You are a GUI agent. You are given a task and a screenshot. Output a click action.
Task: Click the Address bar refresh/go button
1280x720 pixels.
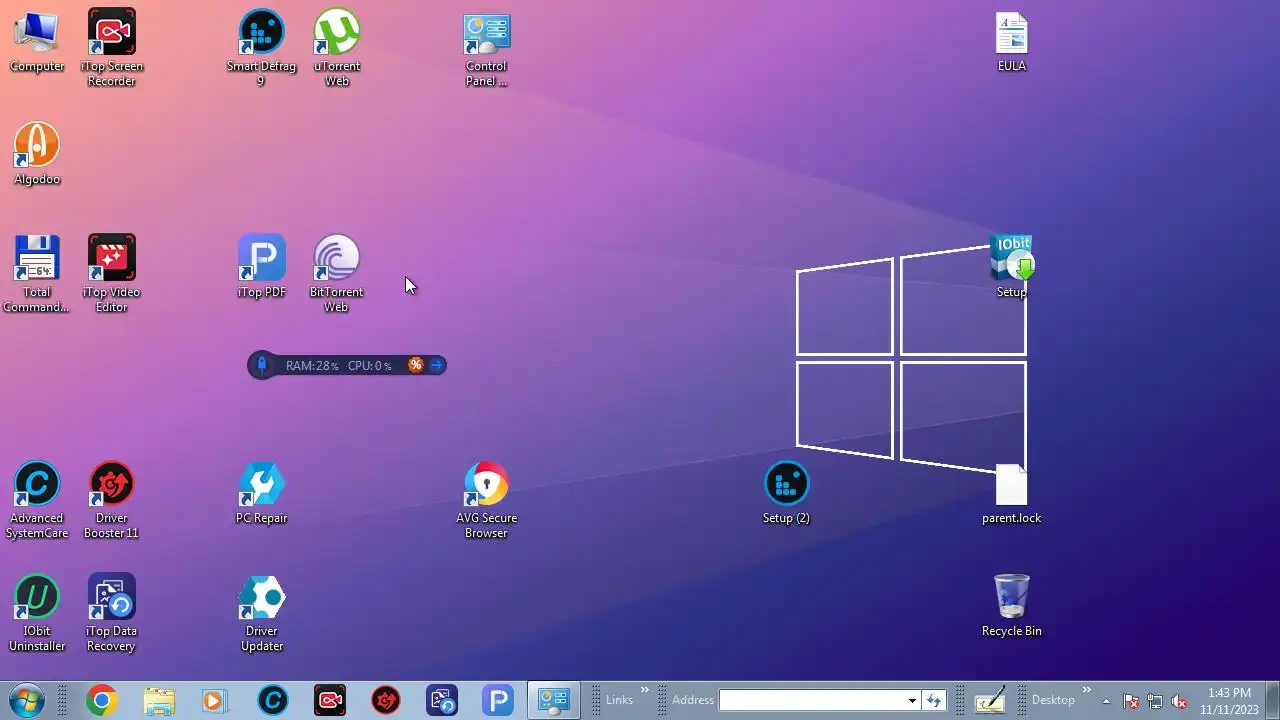[x=934, y=700]
